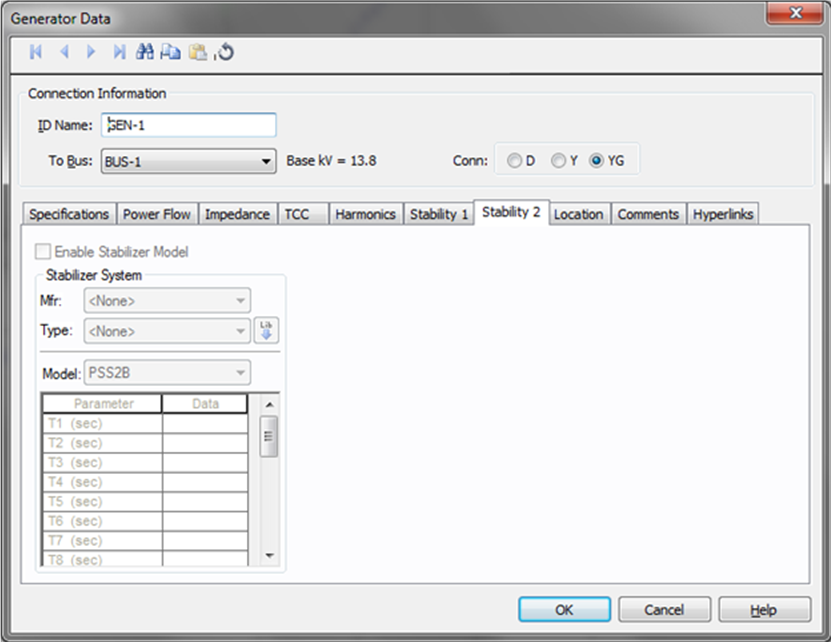Open the To Bus dropdown
This screenshot has height=642, width=831.
tap(188, 161)
